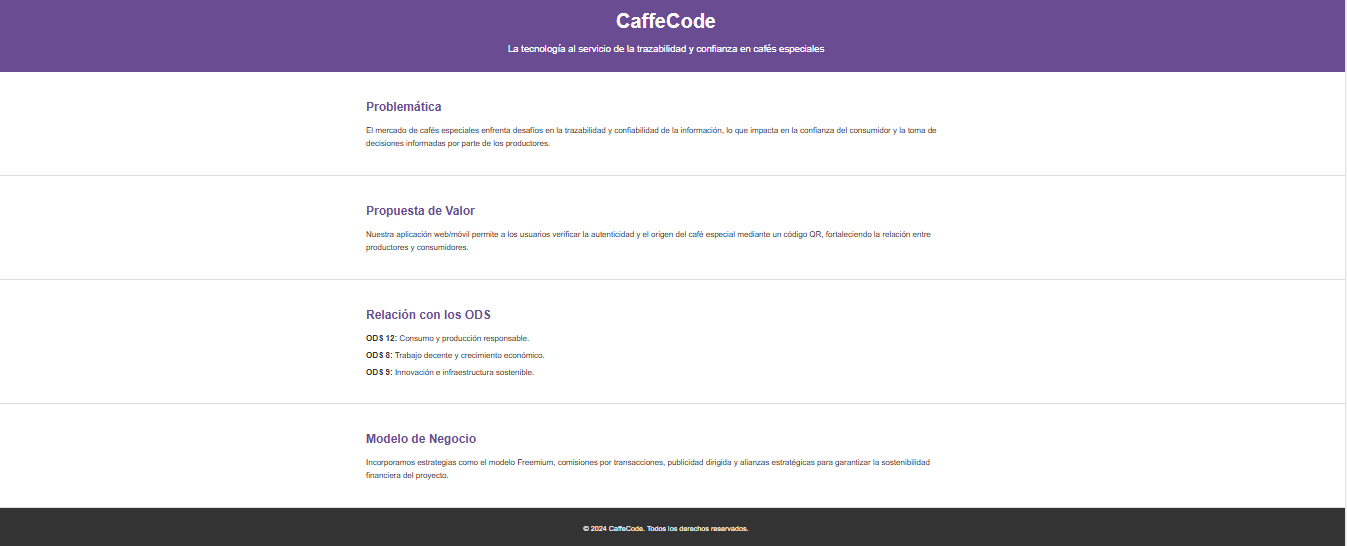This screenshot has height=546, width=1347.
Task: Click the CaffeCode title in the header
Action: (x=665, y=21)
